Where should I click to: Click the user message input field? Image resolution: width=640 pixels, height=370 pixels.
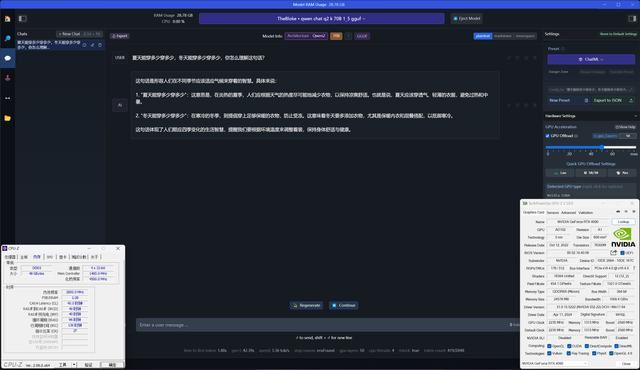tap(322, 325)
